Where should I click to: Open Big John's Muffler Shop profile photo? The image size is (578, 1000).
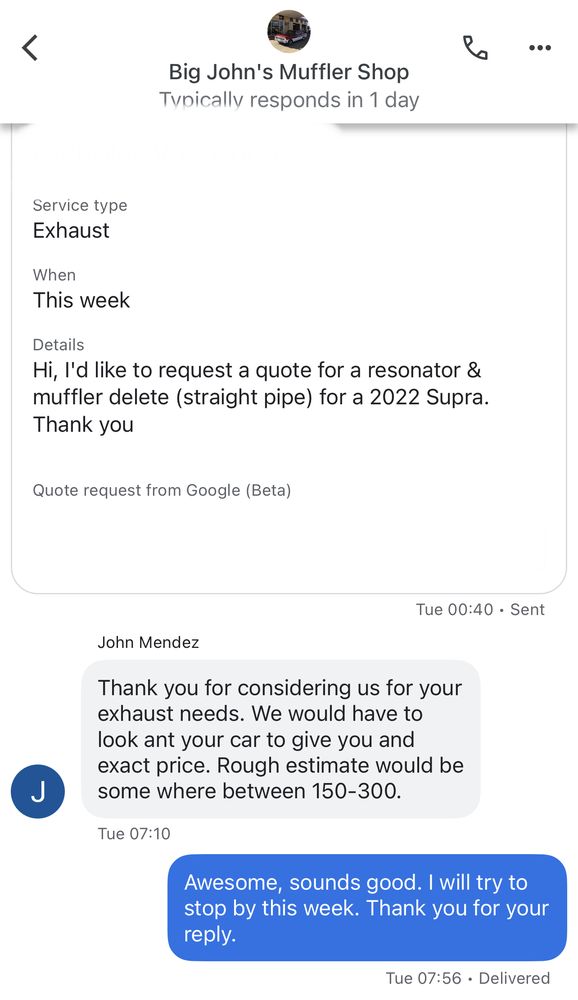[x=288, y=31]
